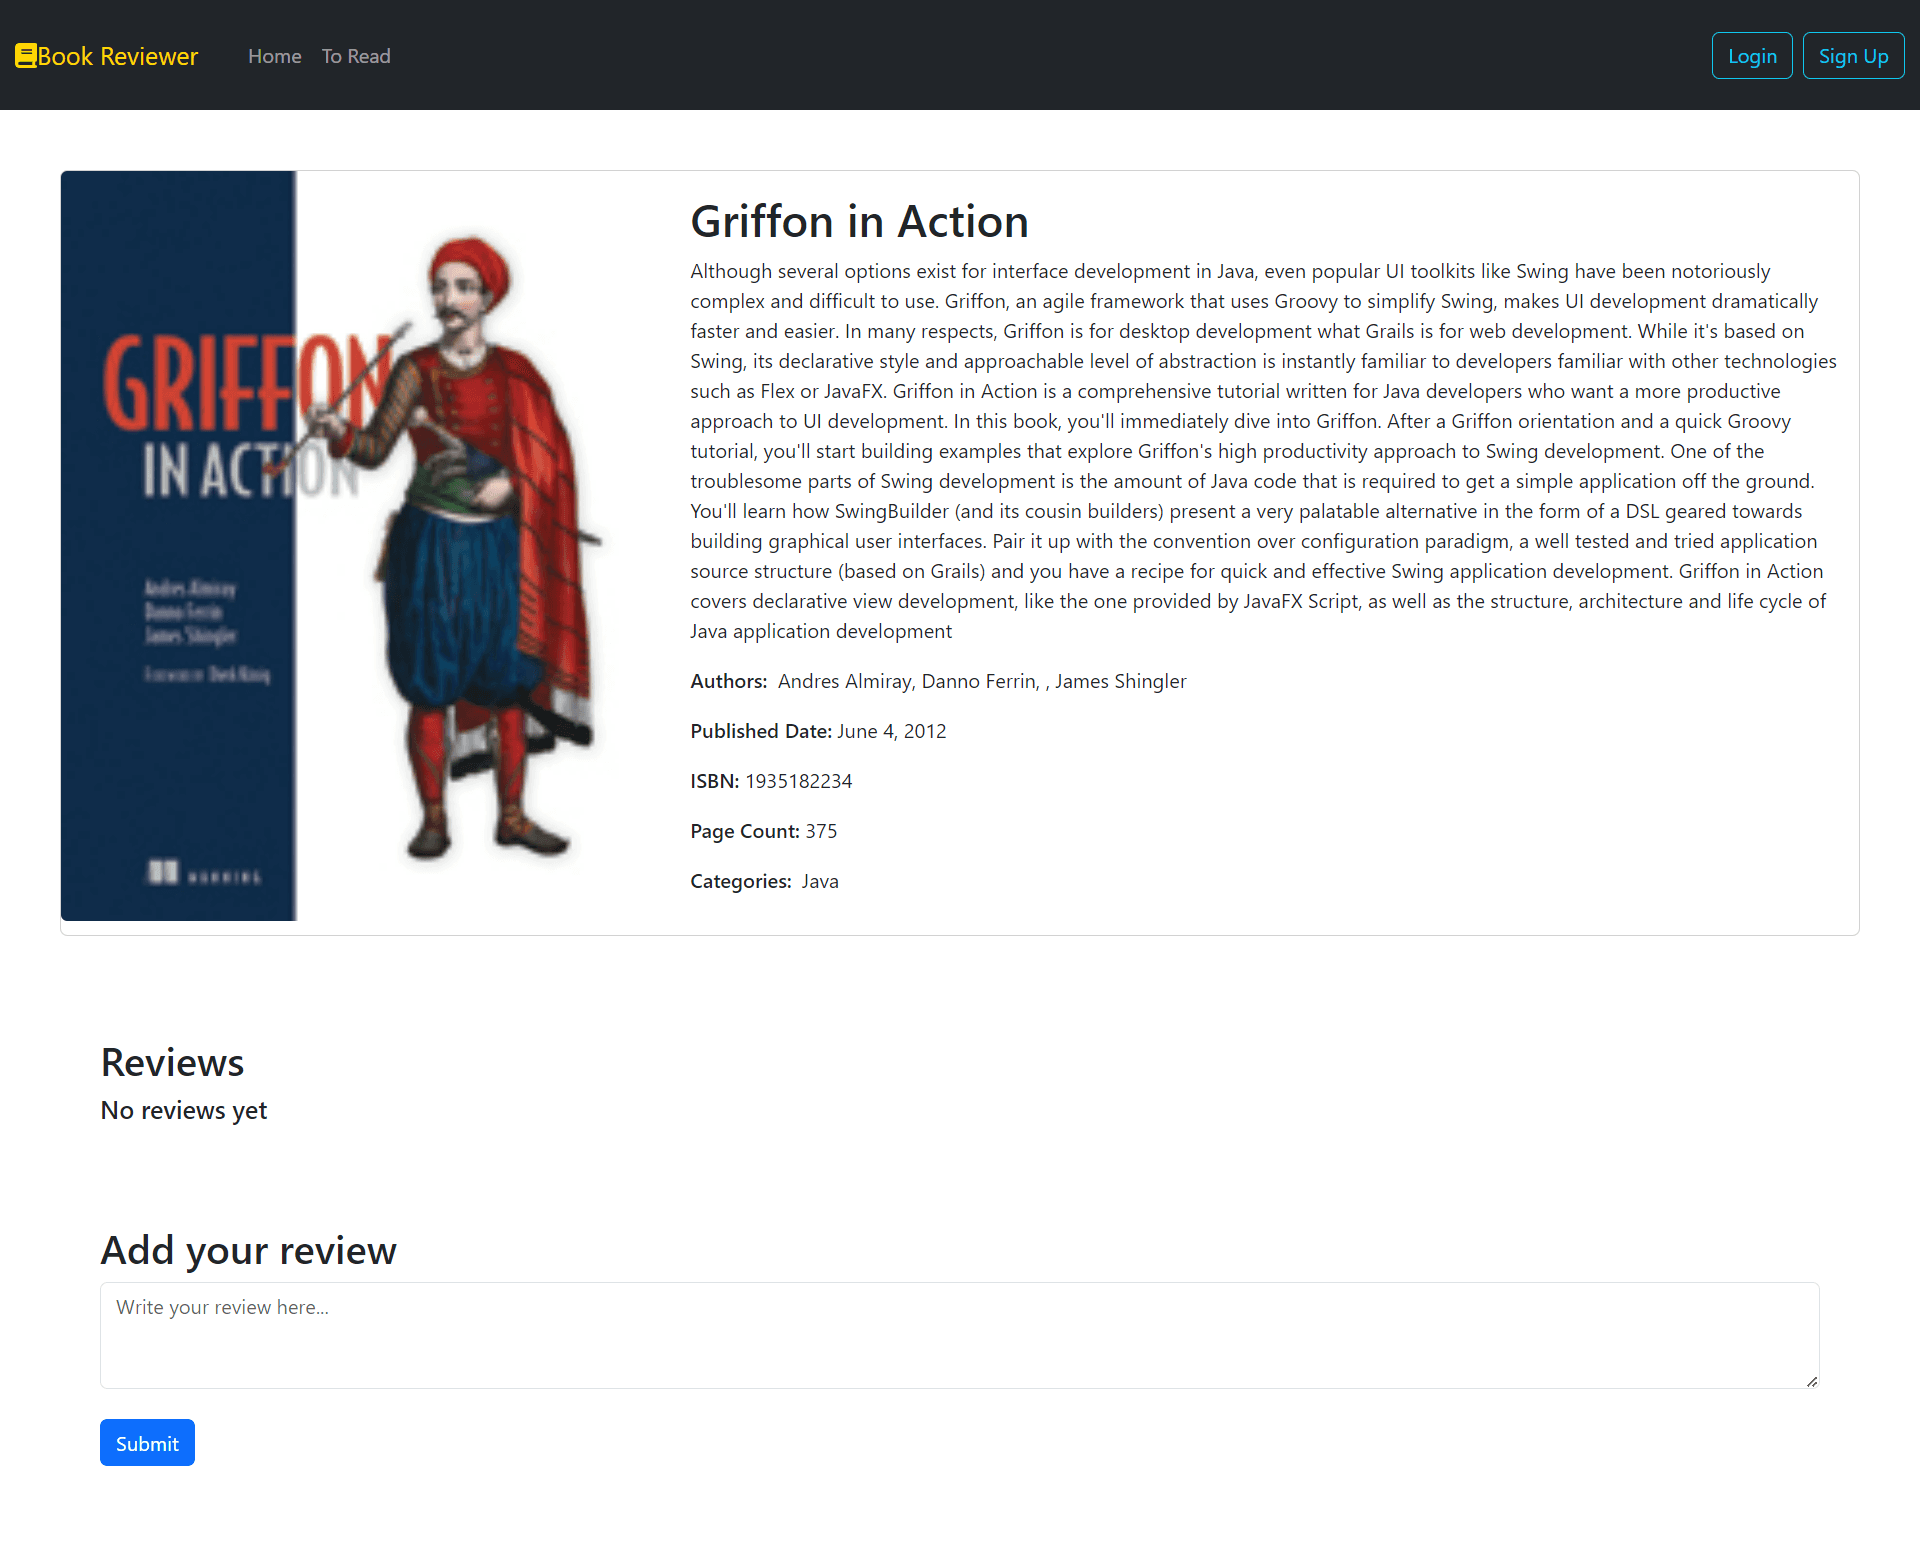Open the To Read list
The image size is (1920, 1566).
pos(356,56)
